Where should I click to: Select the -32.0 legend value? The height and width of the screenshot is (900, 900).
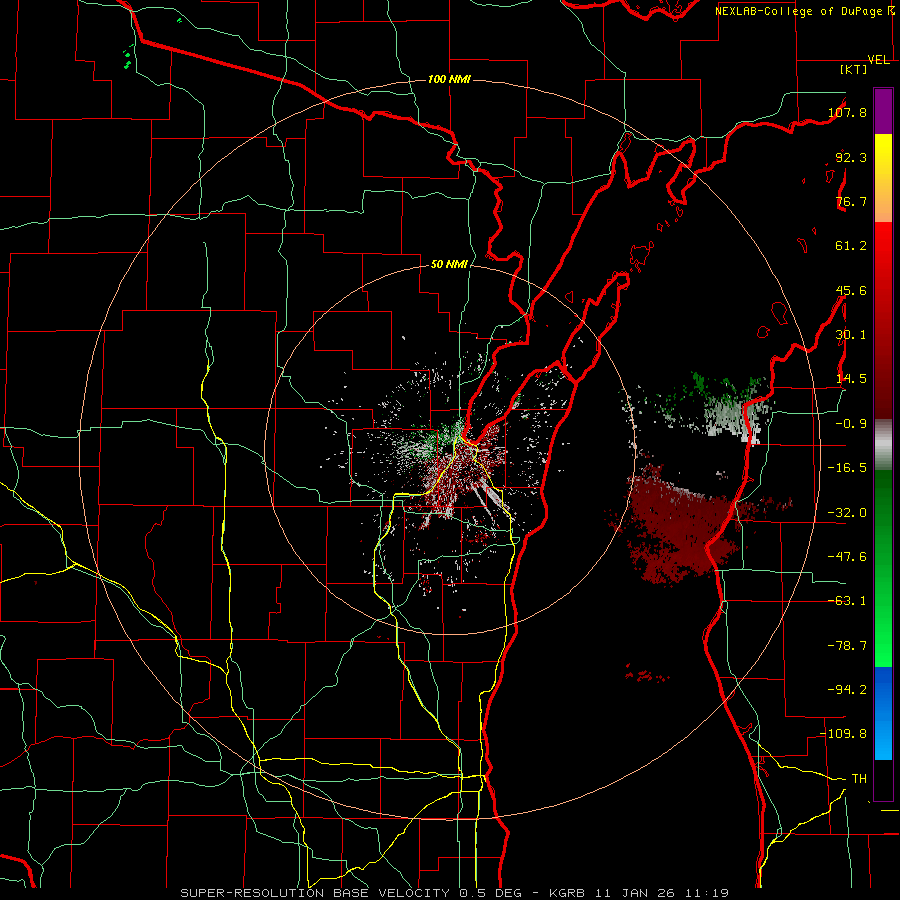coord(847,513)
